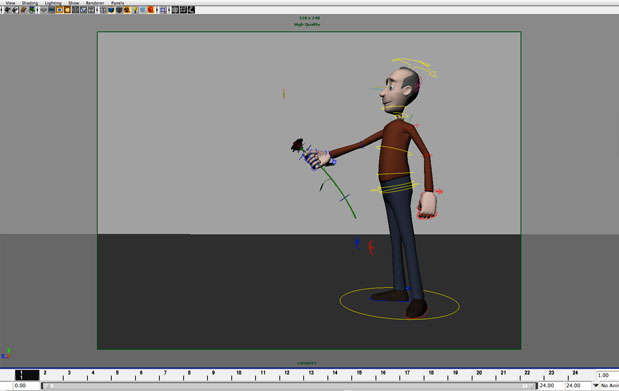Toggle the highlighted Gate Mask button
This screenshot has width=619, height=391.
click(67, 10)
